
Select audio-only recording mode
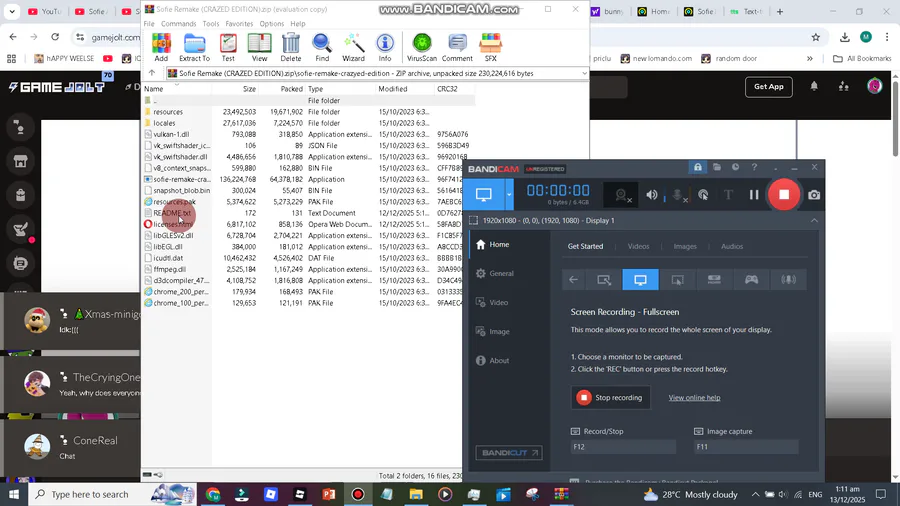788,279
